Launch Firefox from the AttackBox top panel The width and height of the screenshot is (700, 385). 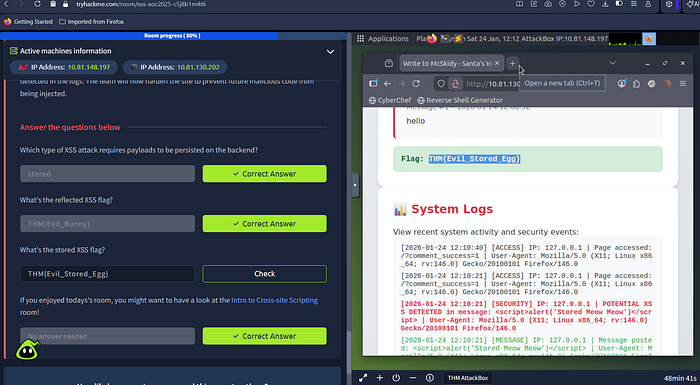click(431, 39)
